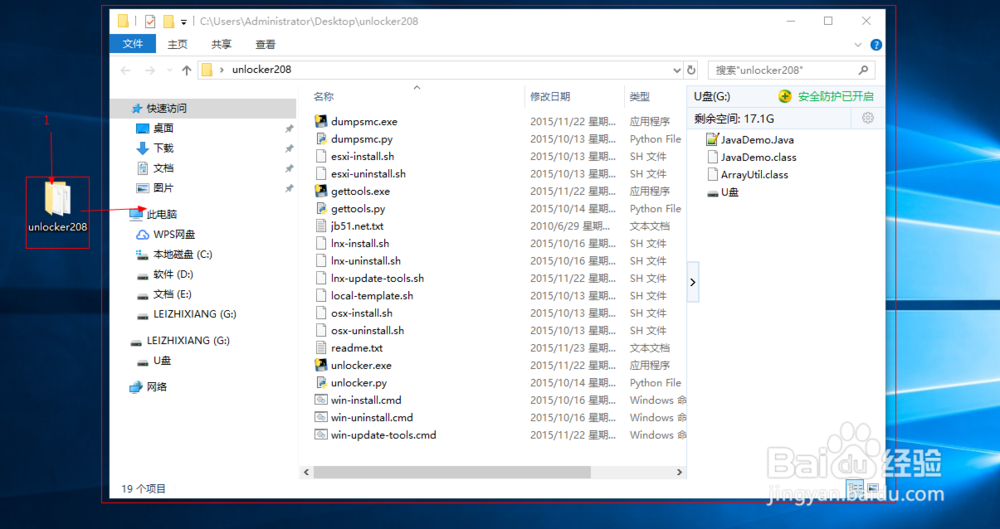Click the horizontal scrollbar thumb

[x=452, y=472]
